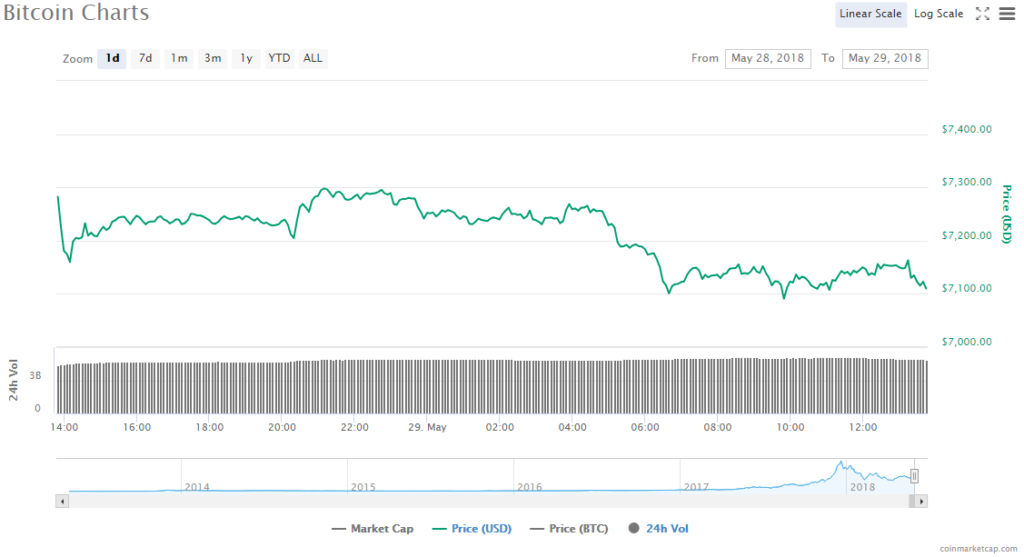The height and width of the screenshot is (557, 1024).
Task: Click the 22:00 time axis label
Action: 355,427
